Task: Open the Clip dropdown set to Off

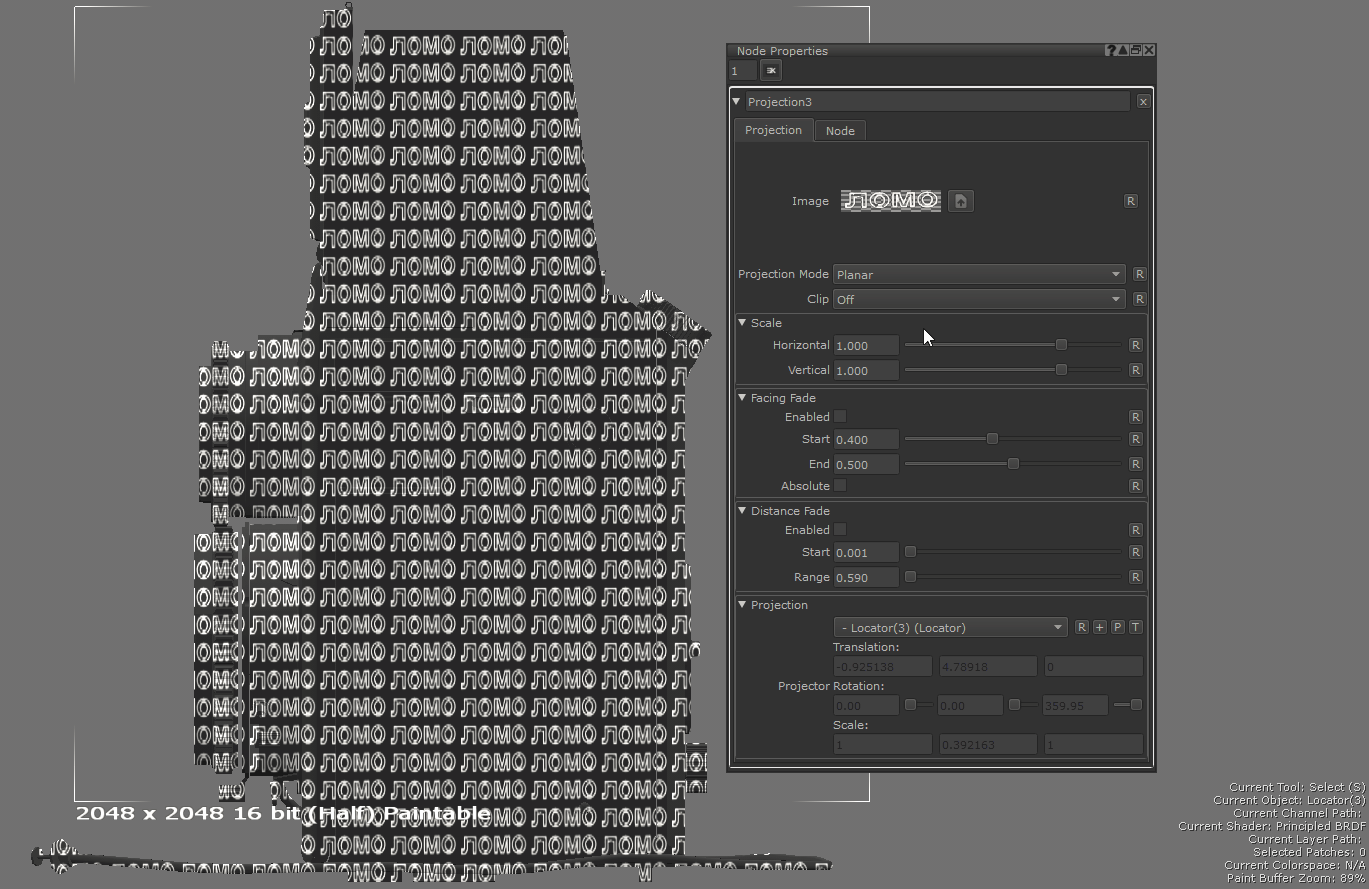Action: pyautogui.click(x=978, y=299)
